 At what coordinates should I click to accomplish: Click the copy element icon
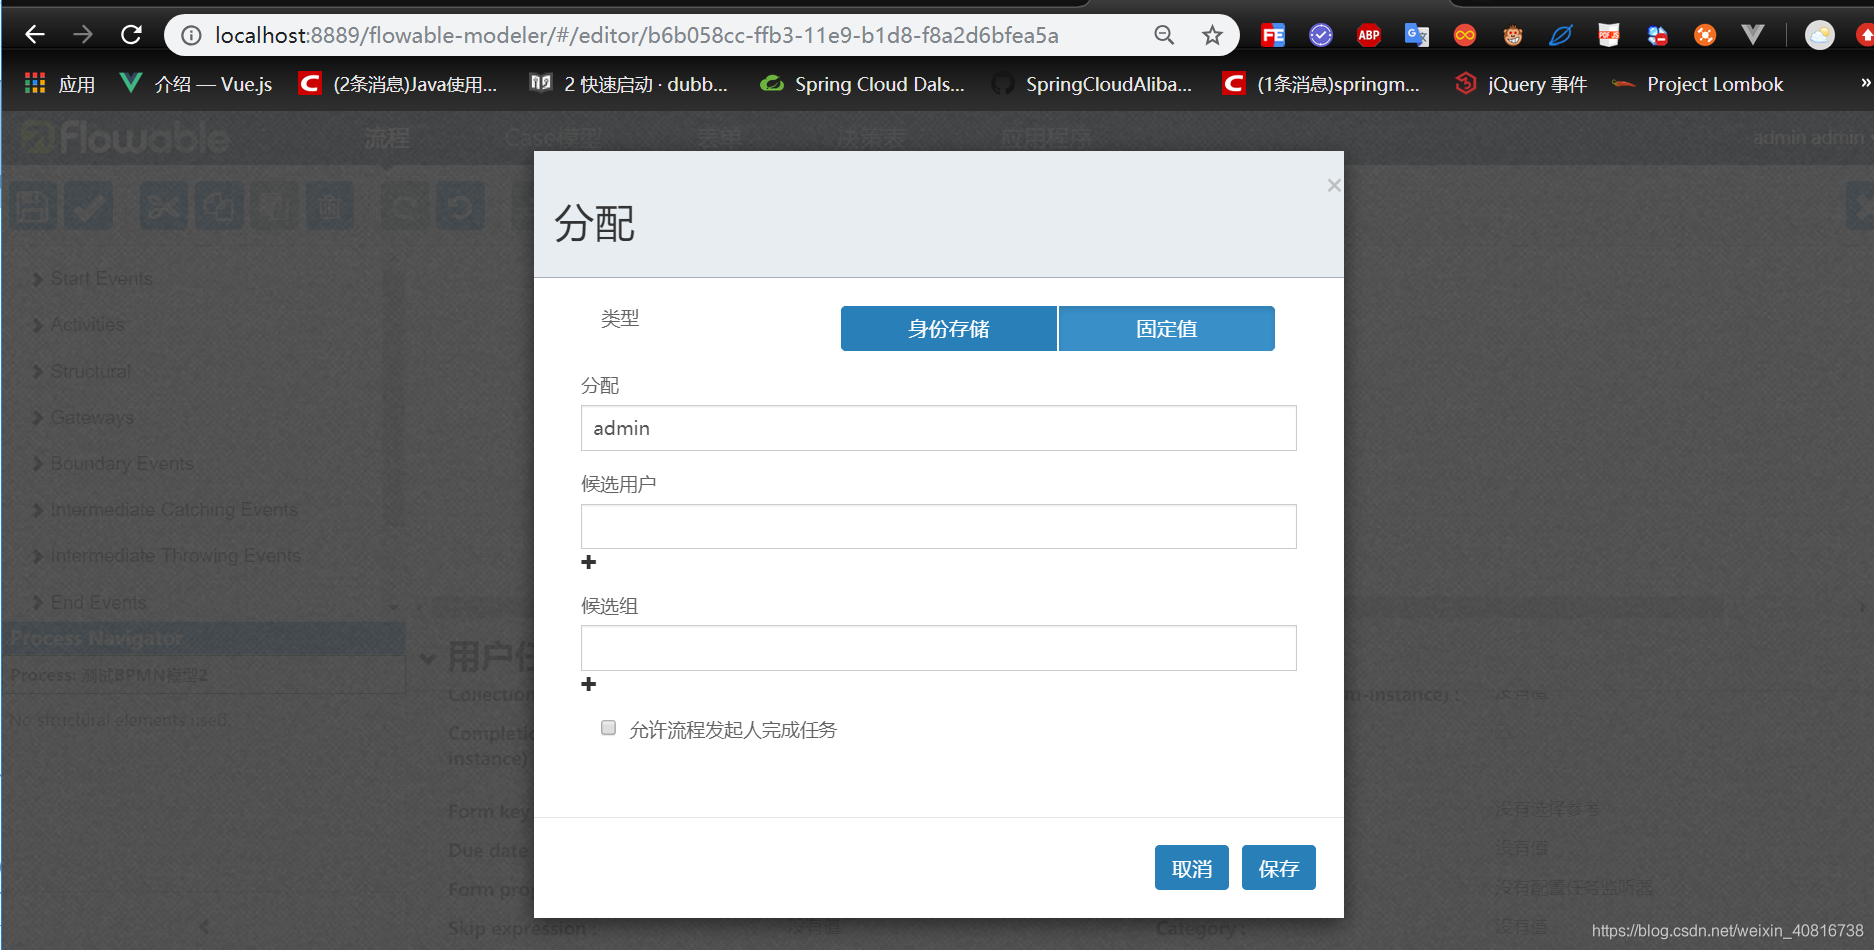point(219,205)
